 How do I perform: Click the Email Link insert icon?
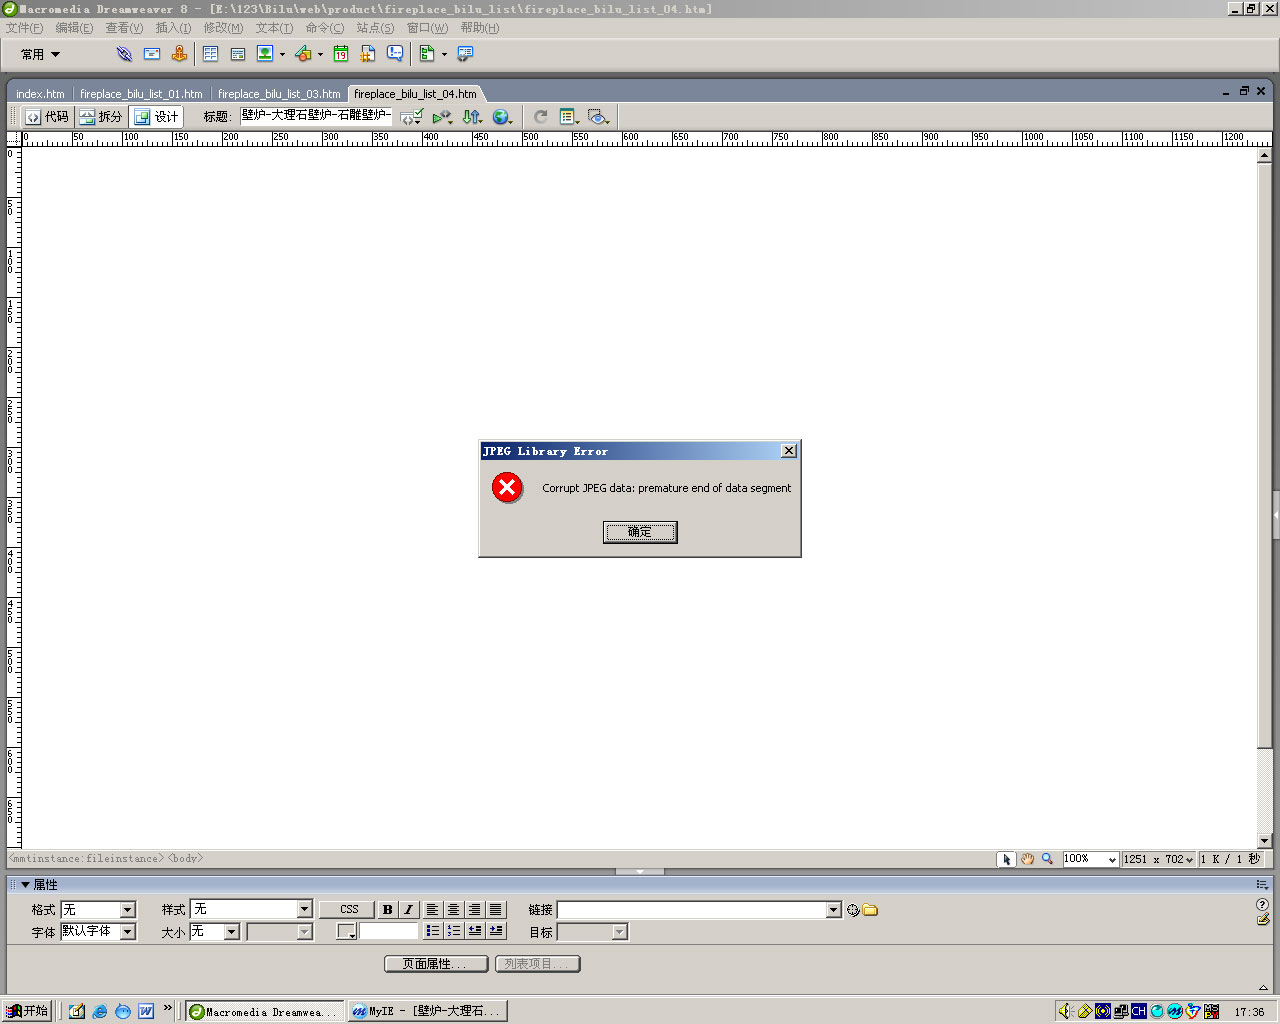tap(152, 54)
